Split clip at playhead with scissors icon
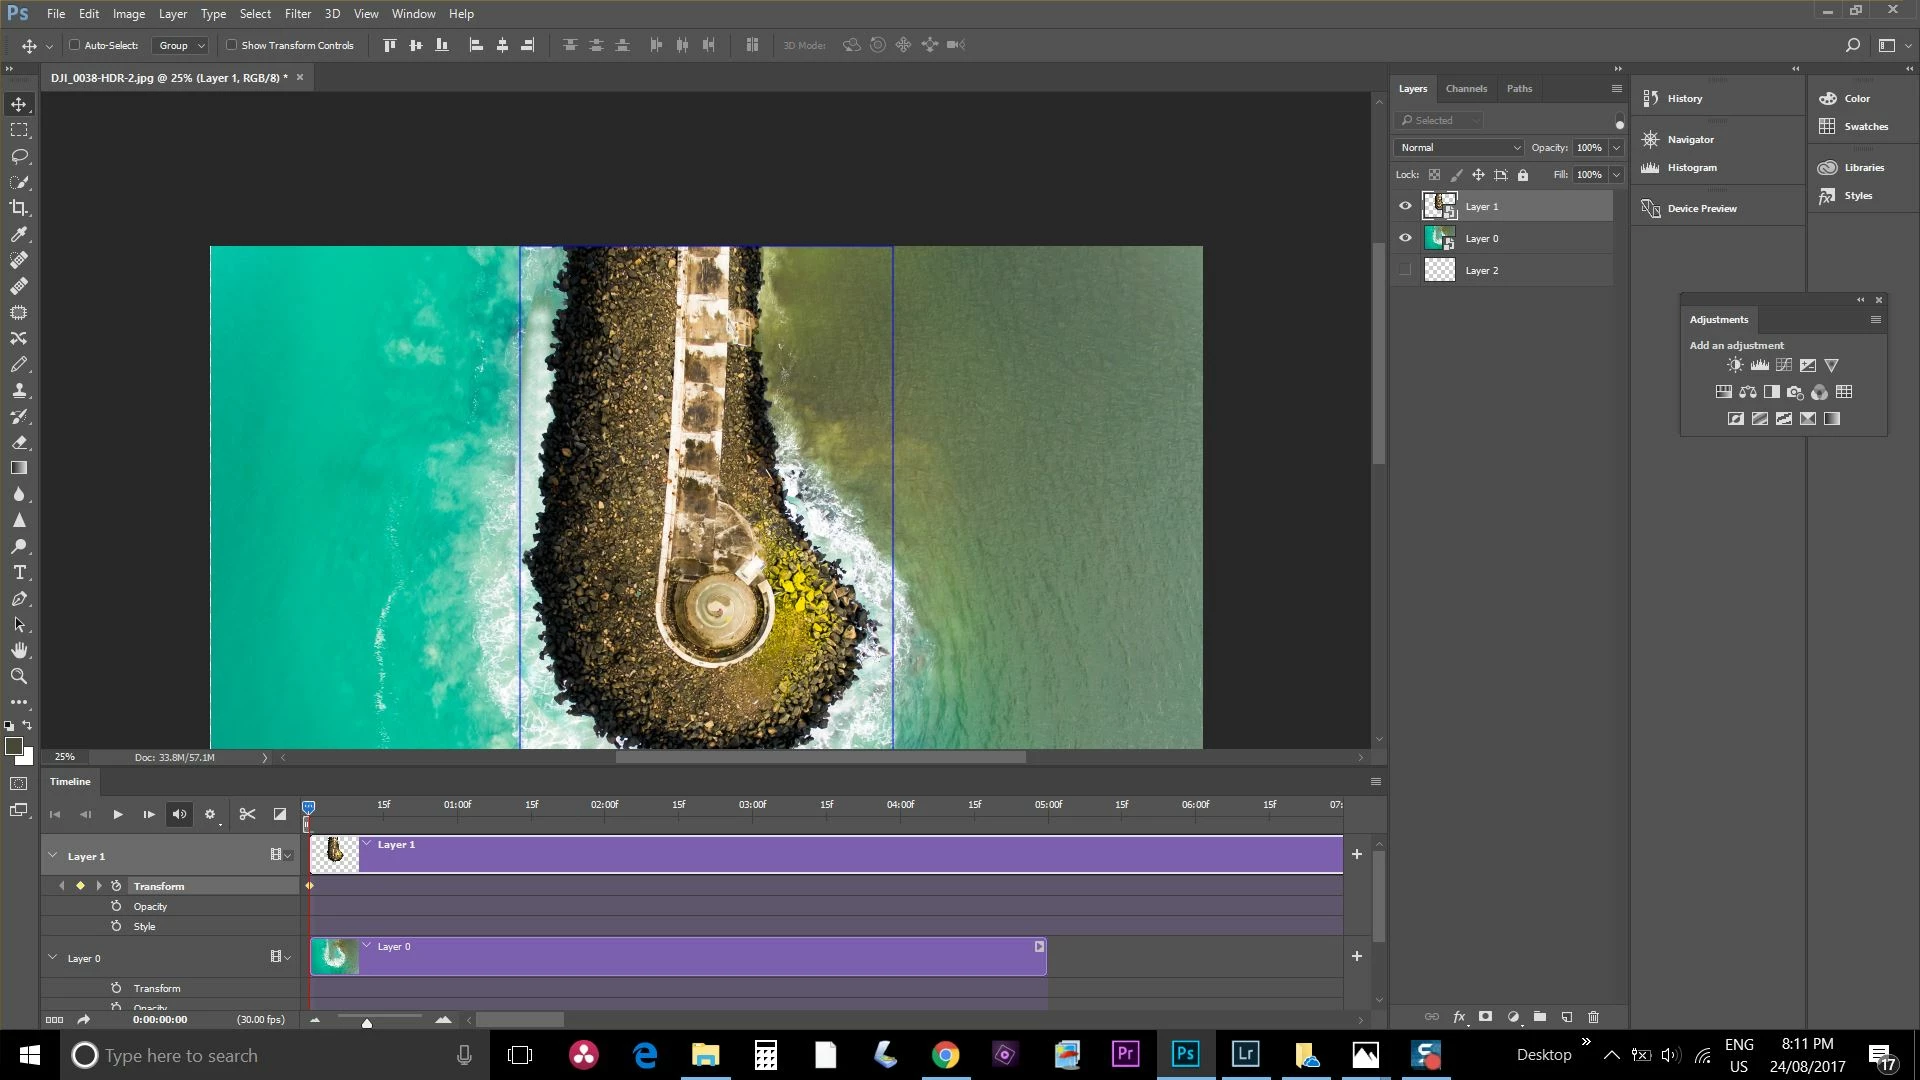 (247, 814)
